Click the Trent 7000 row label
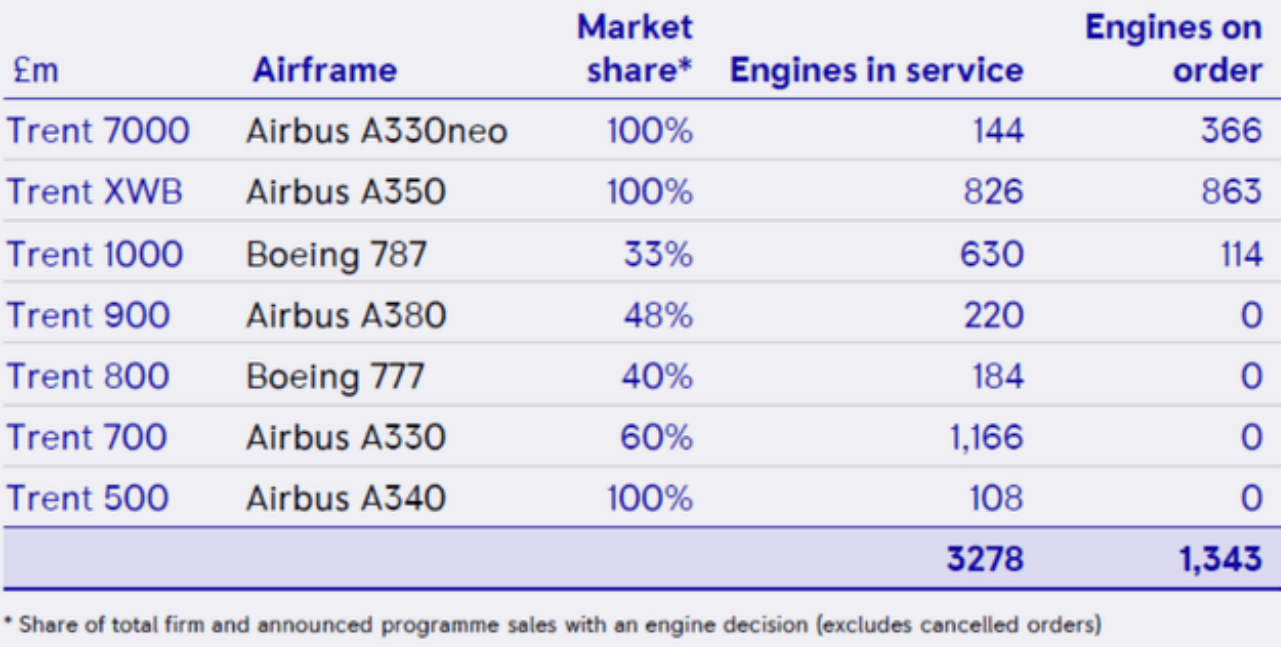 coord(98,131)
